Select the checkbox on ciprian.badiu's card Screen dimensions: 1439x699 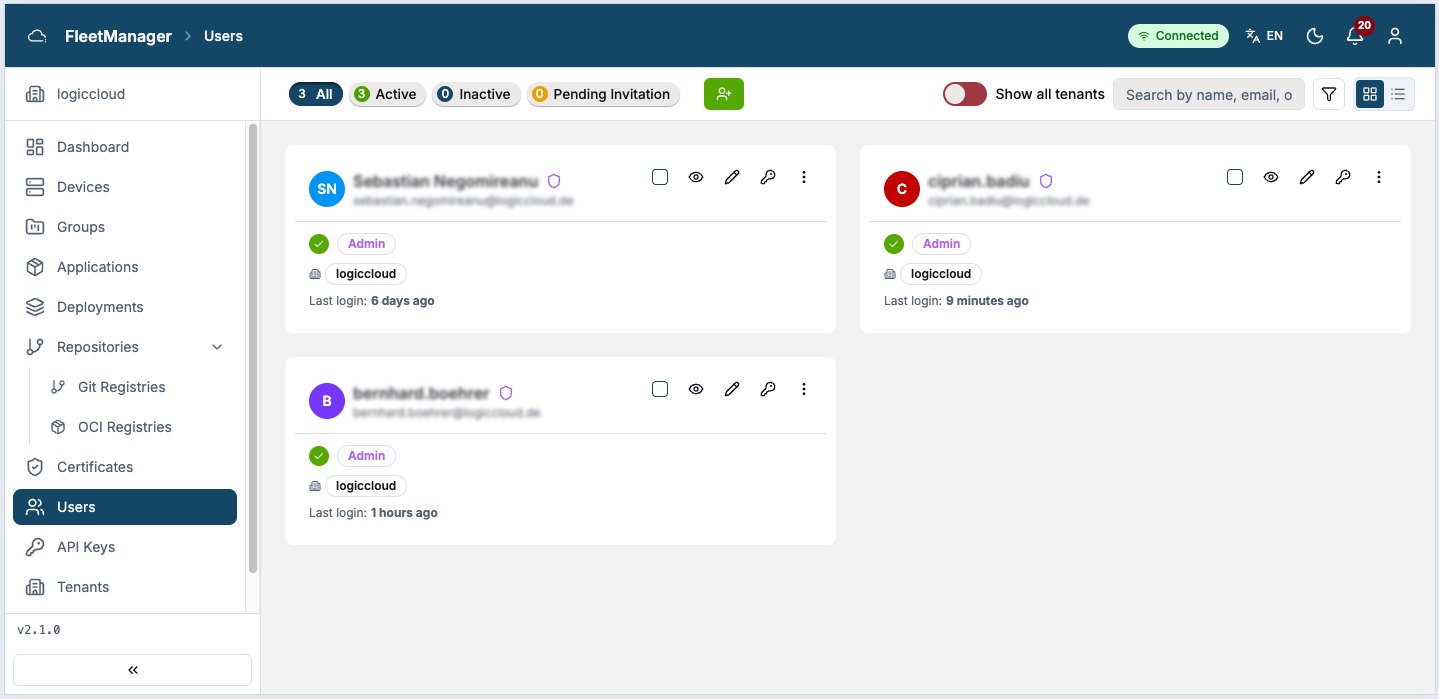click(1235, 177)
